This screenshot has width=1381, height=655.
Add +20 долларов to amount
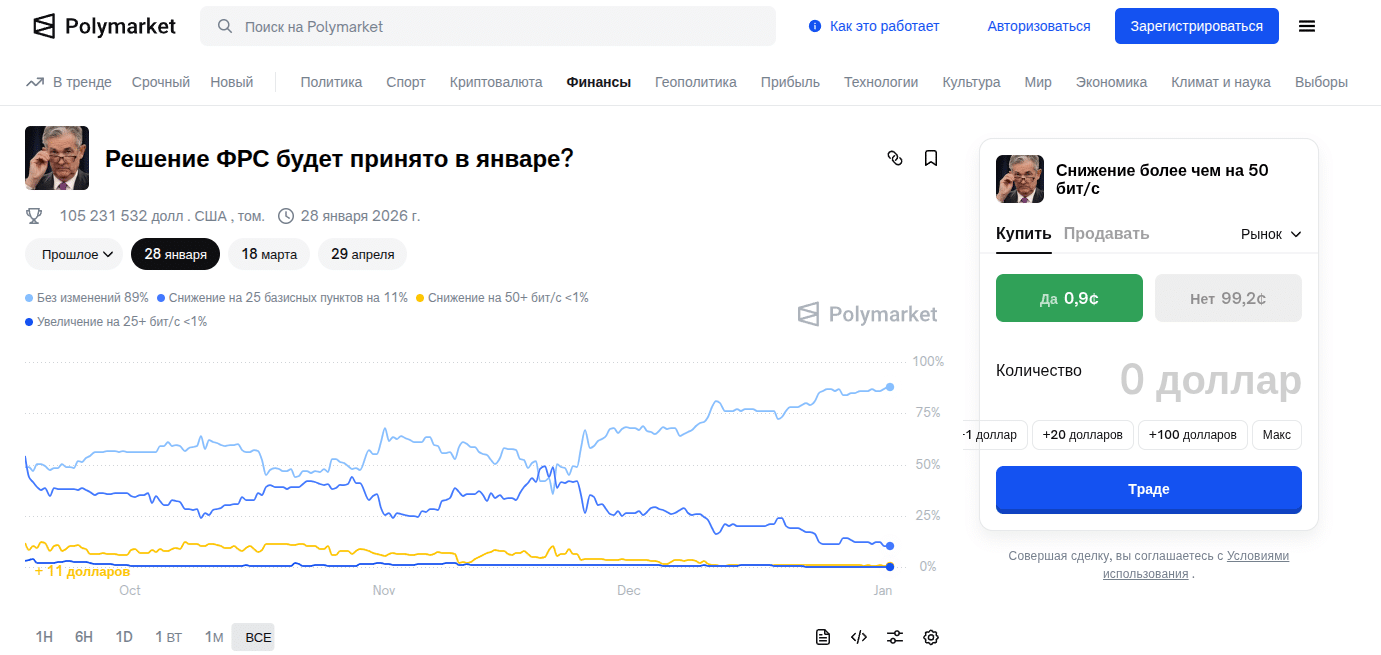tap(1083, 435)
